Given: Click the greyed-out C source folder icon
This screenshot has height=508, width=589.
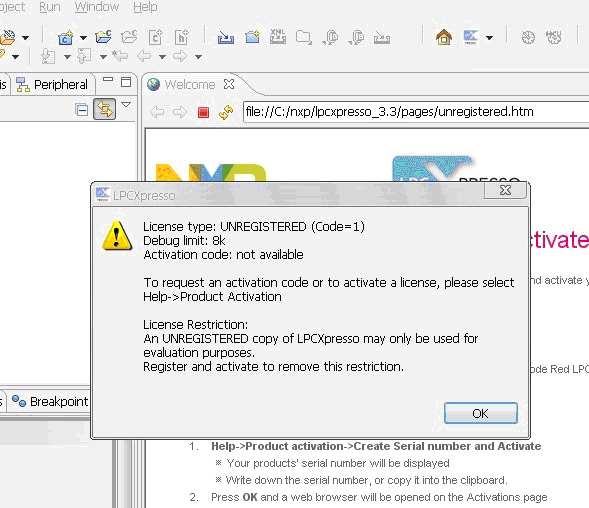Looking at the screenshot, I should [129, 37].
